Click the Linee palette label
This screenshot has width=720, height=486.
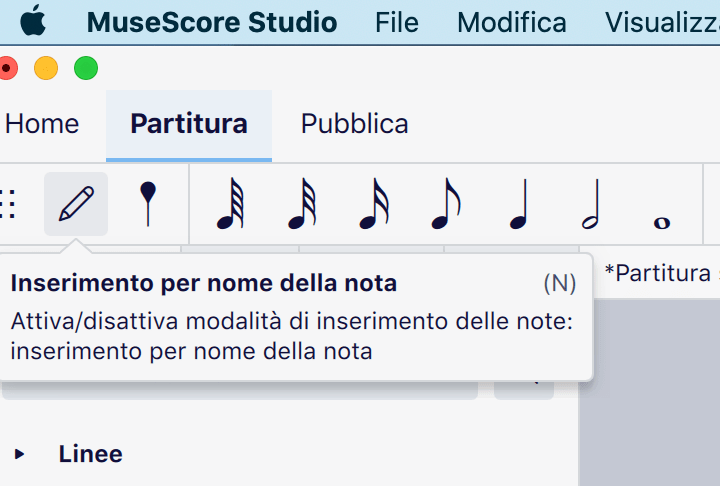click(90, 454)
